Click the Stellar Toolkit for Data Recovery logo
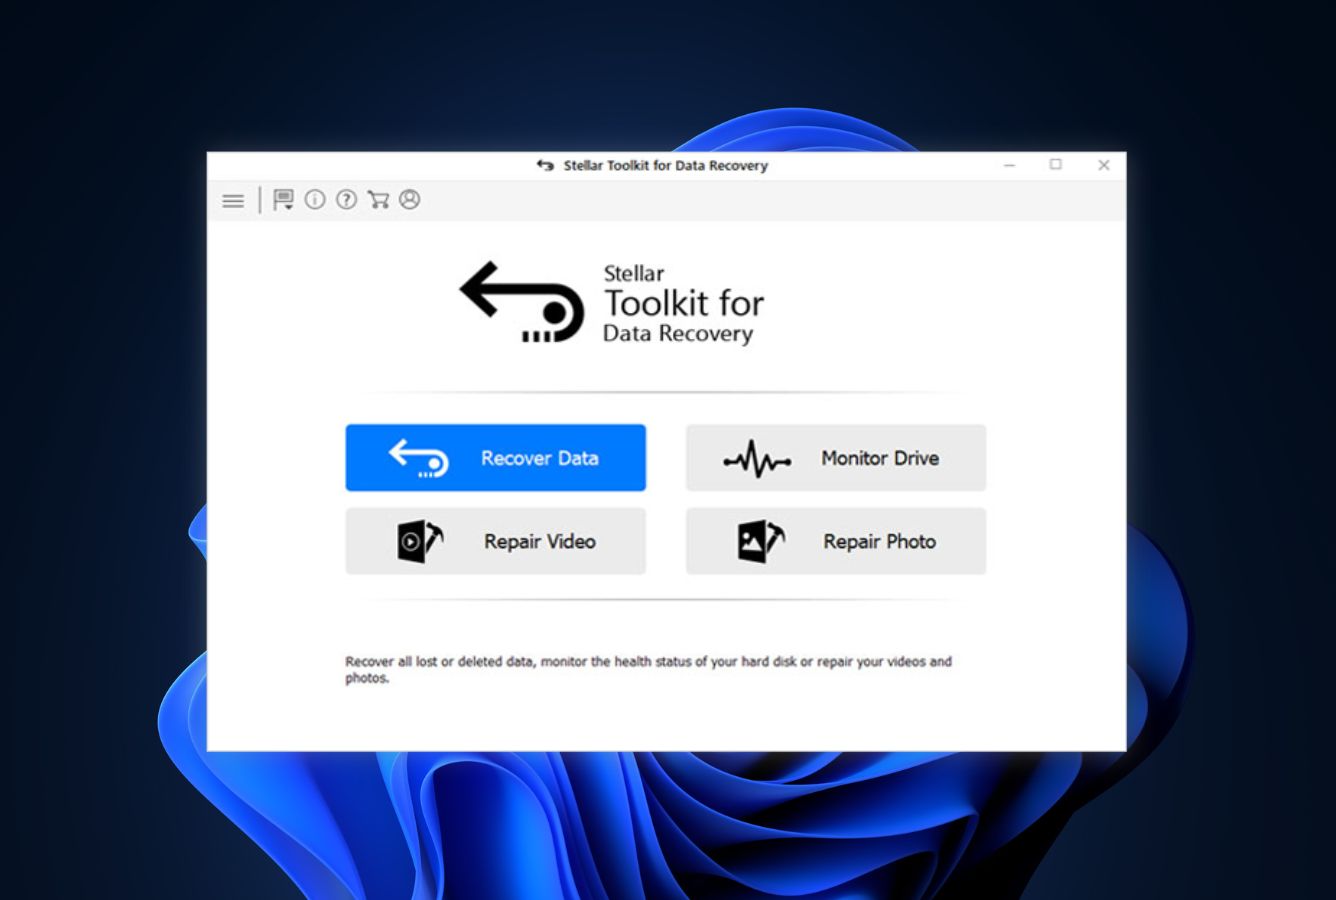1336x900 pixels. tap(612, 303)
